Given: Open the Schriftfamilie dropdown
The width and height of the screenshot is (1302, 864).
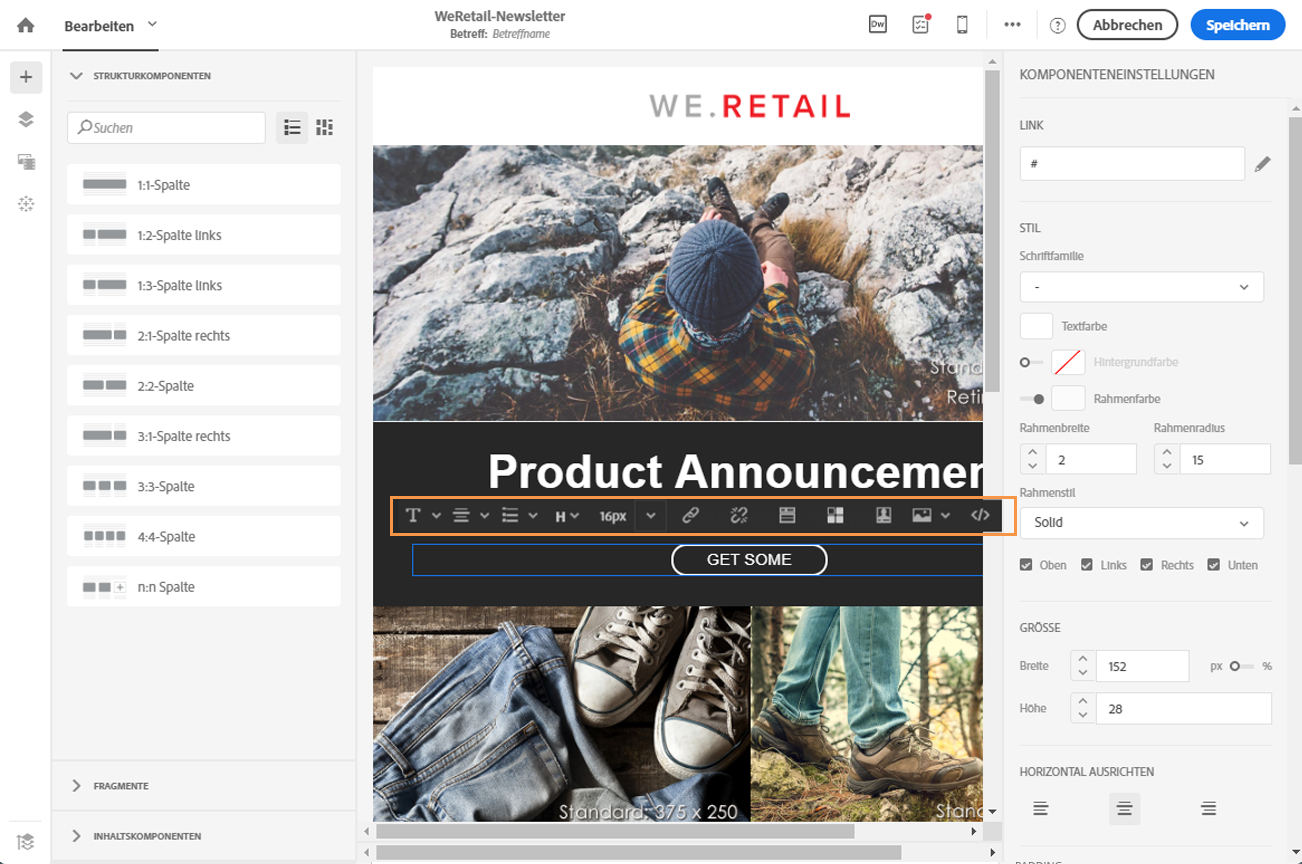Looking at the screenshot, I should [1142, 287].
